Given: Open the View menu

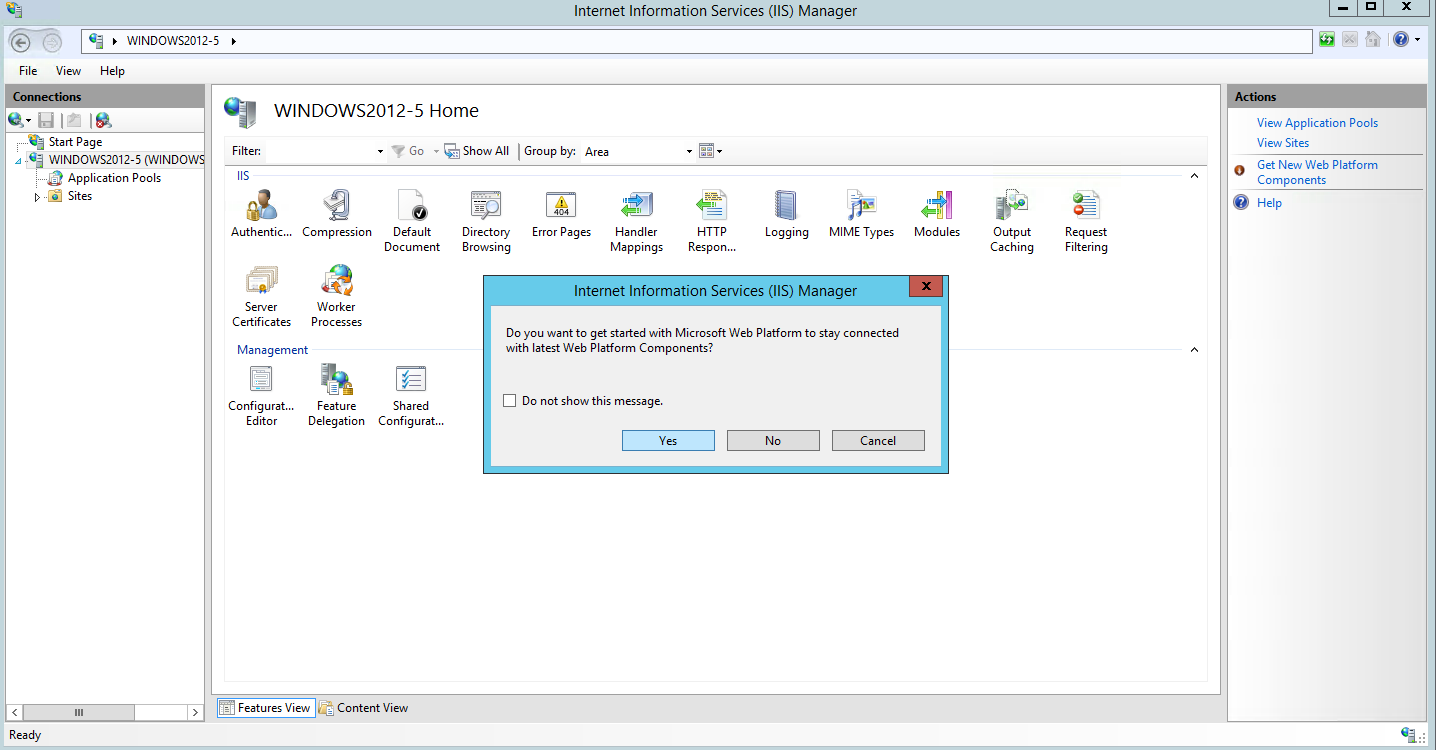Looking at the screenshot, I should coord(68,71).
